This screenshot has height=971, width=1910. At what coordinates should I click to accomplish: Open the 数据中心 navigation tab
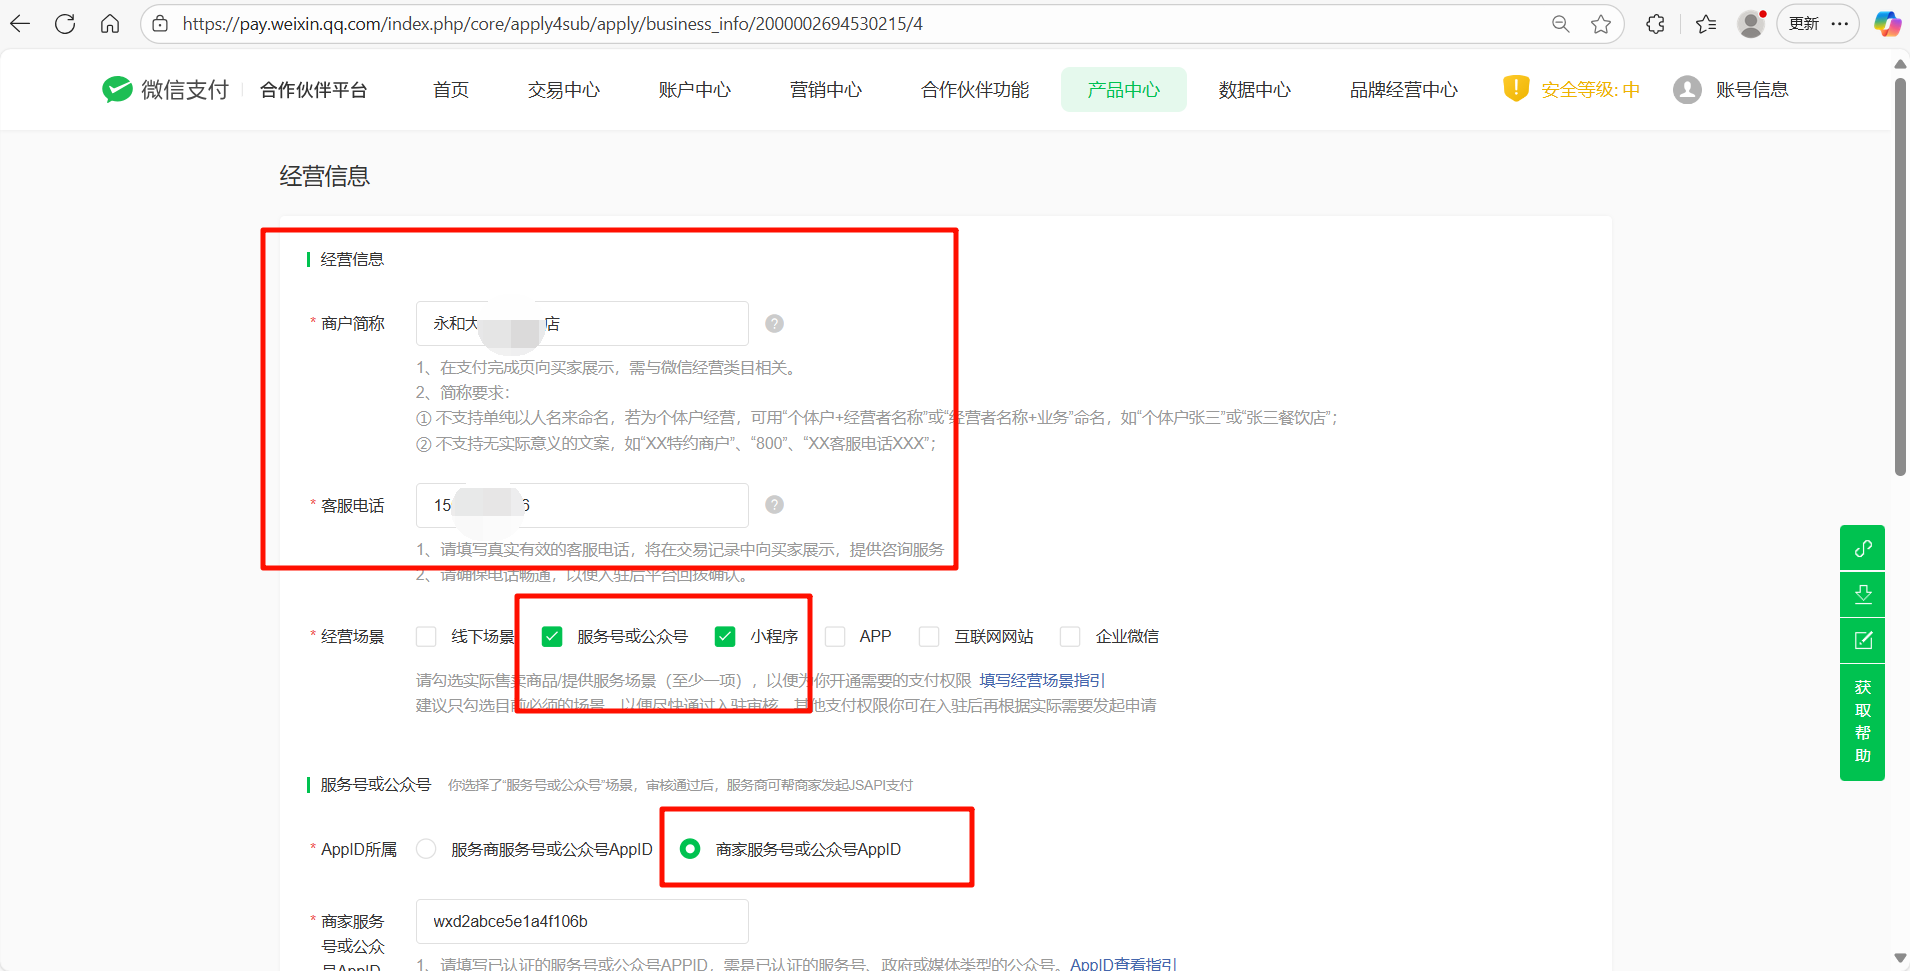click(x=1254, y=90)
